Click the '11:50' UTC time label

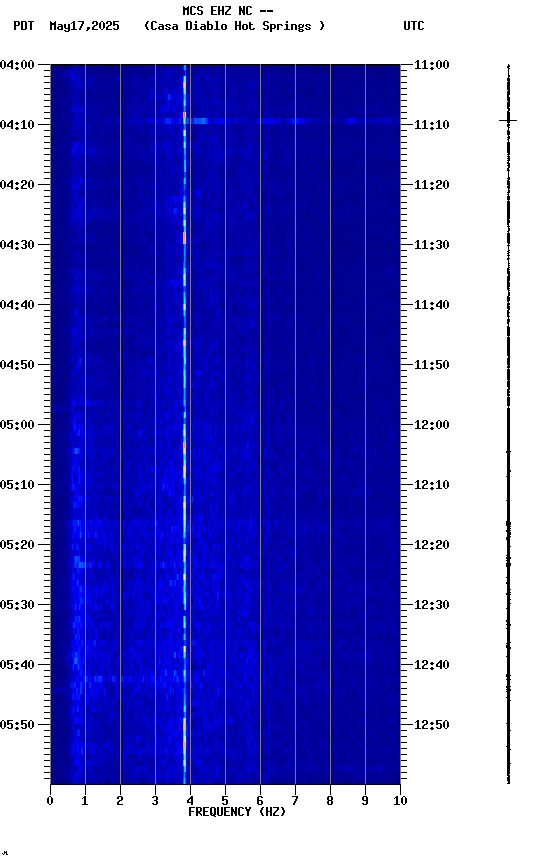point(432,365)
